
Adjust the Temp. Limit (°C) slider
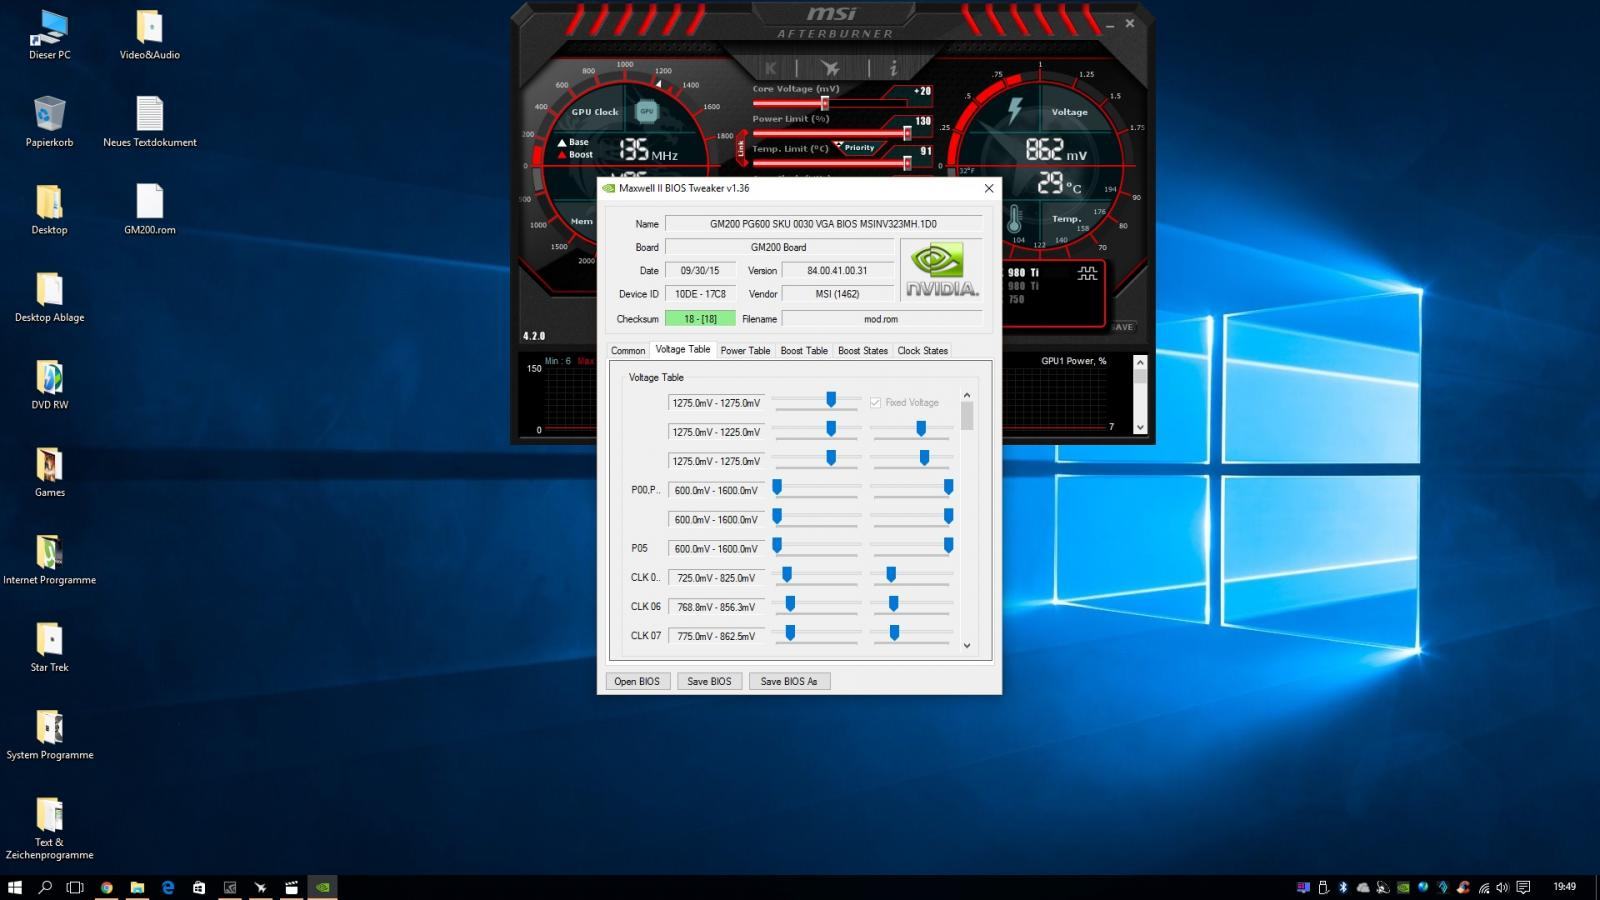coord(907,163)
